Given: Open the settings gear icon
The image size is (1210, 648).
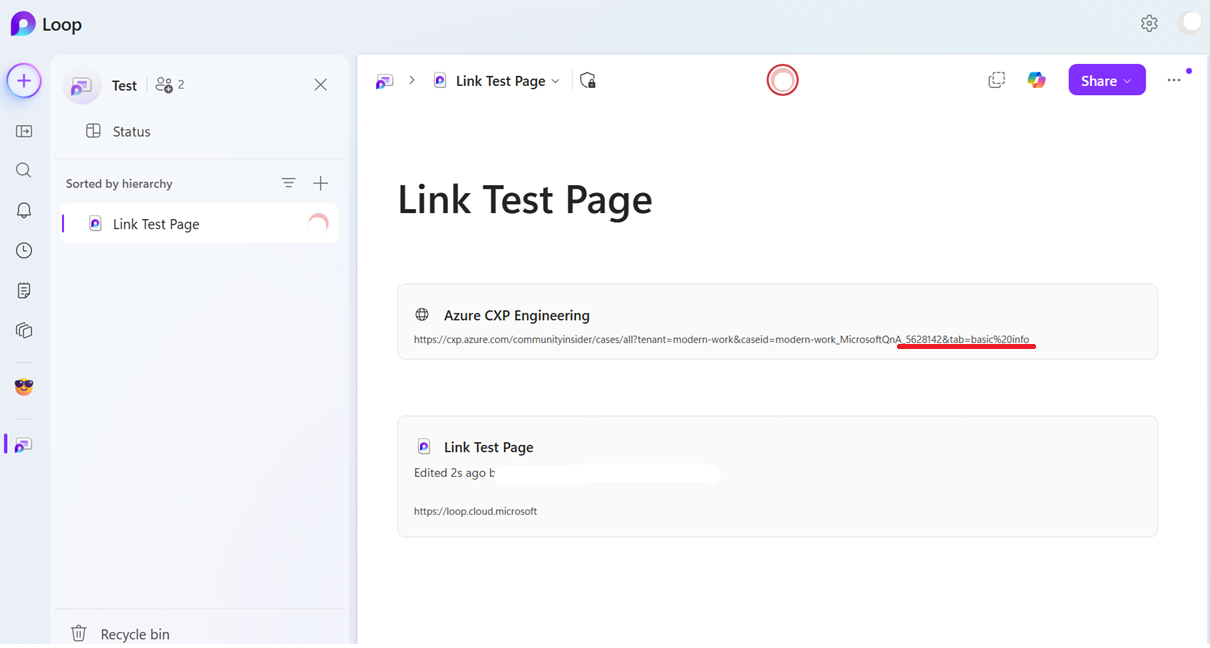Looking at the screenshot, I should [x=1149, y=23].
